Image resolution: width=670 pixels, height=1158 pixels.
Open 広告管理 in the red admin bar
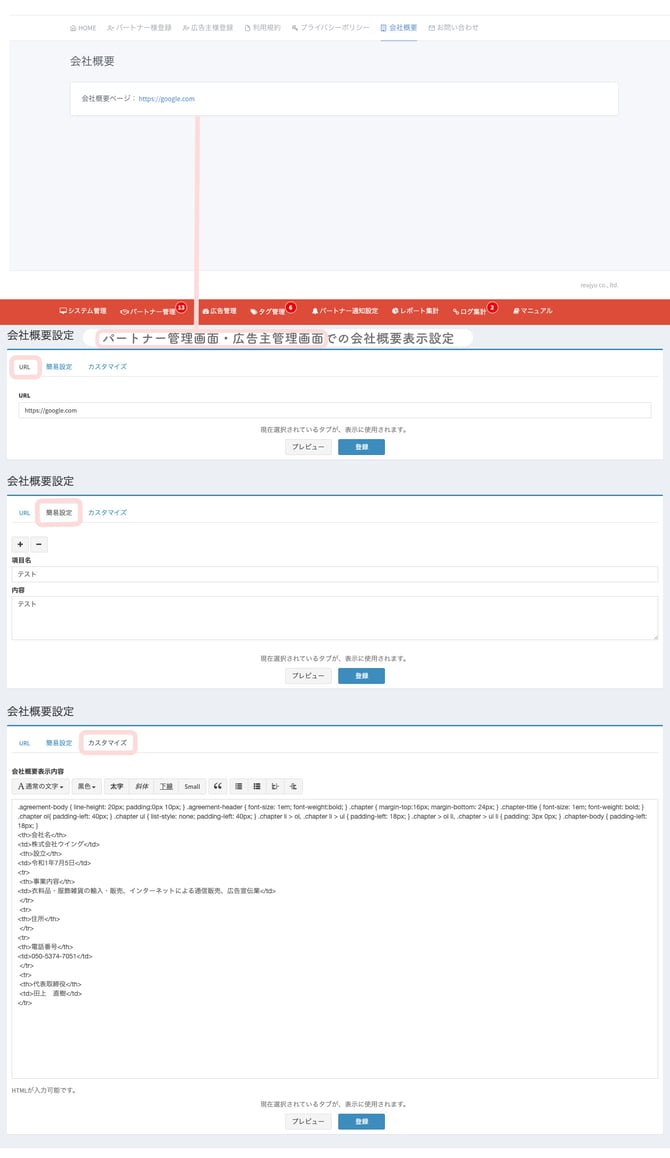pos(219,311)
